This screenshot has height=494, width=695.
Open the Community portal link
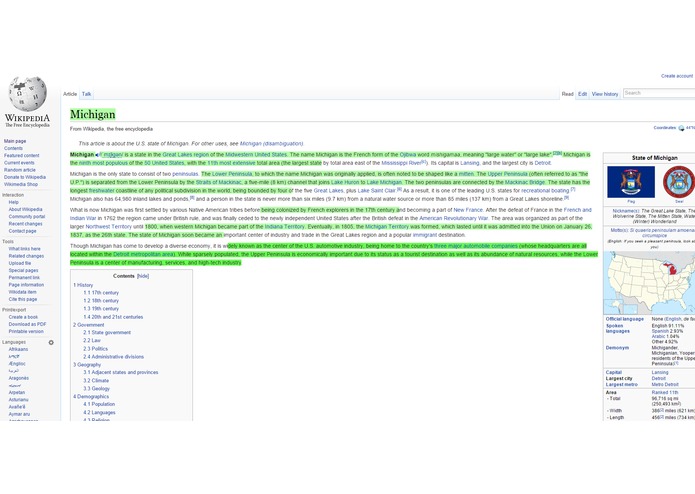27,217
